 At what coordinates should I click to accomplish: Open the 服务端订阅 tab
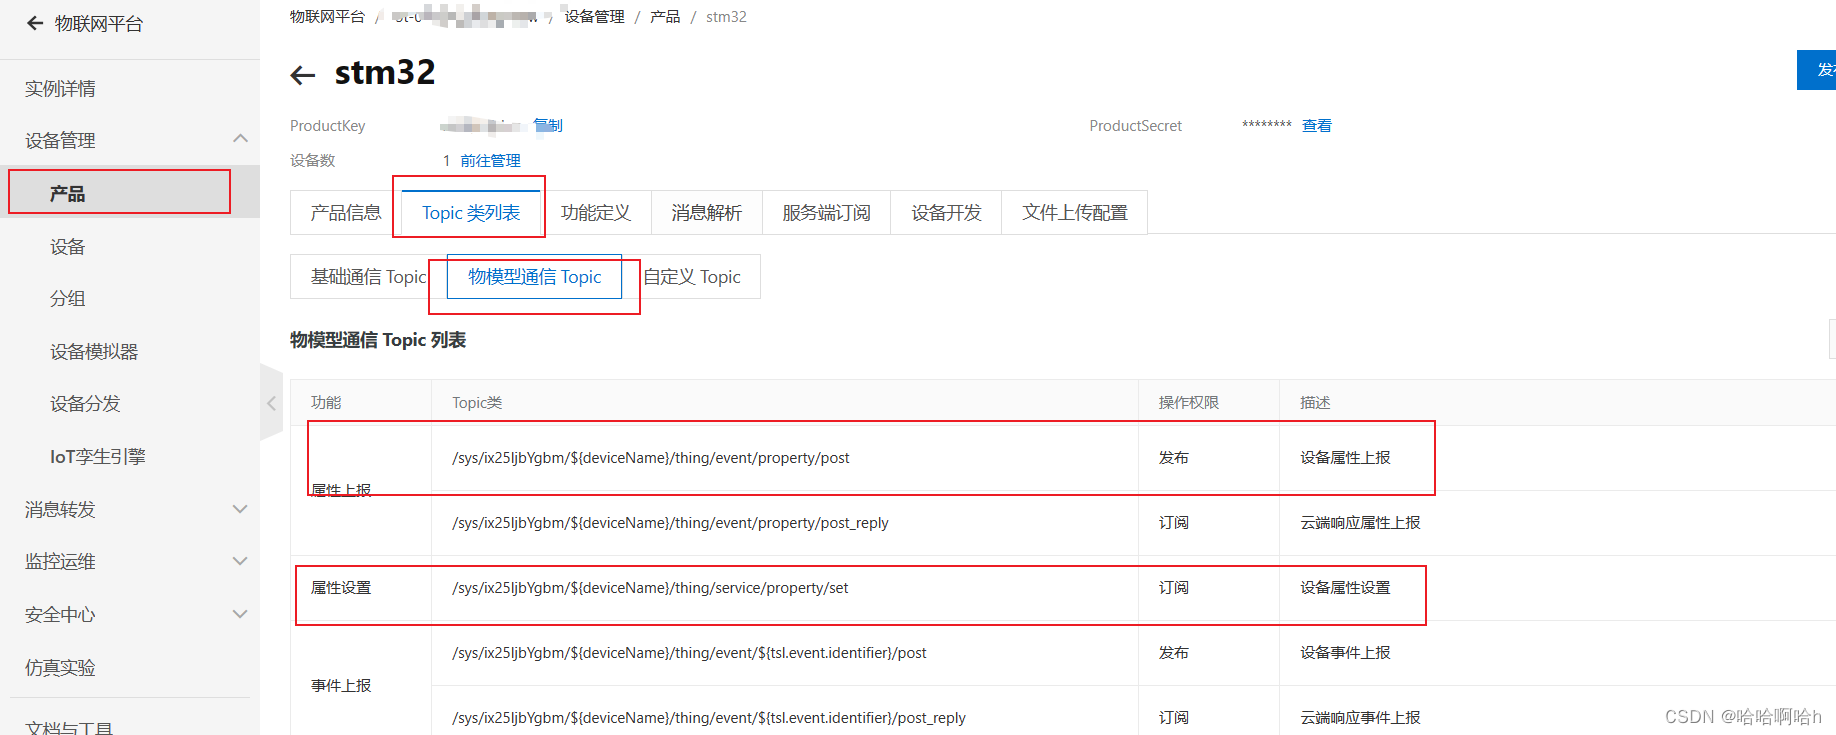(826, 213)
